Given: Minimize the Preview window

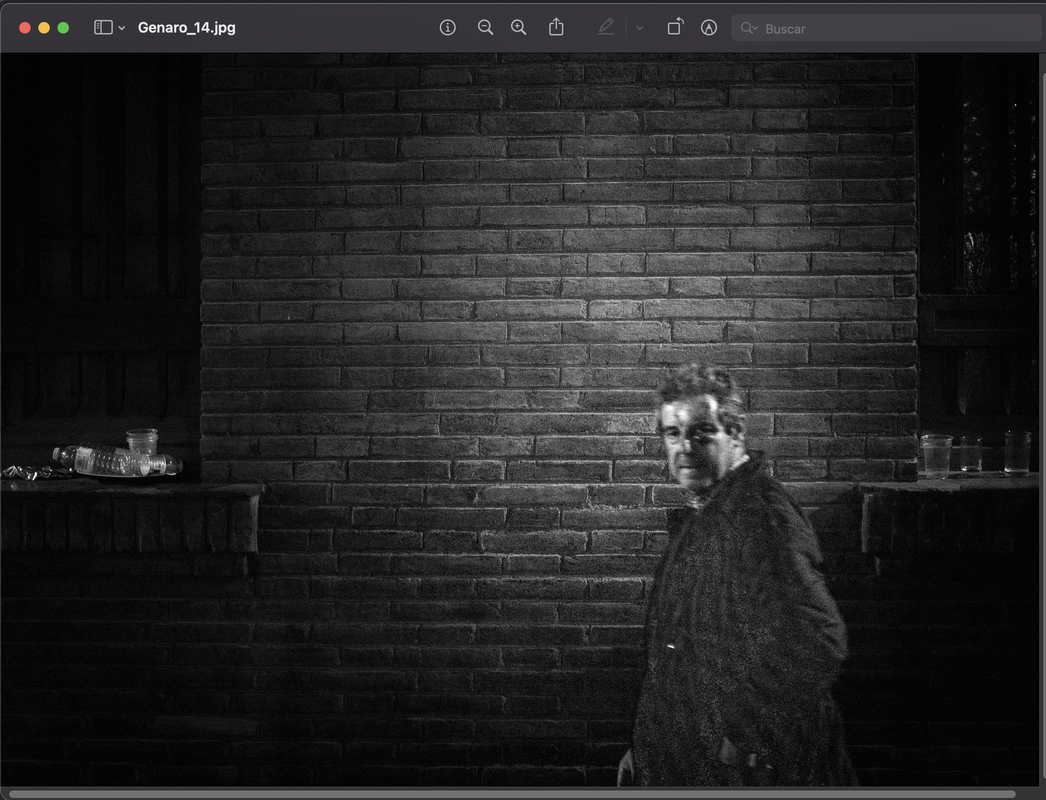Looking at the screenshot, I should pyautogui.click(x=44, y=27).
